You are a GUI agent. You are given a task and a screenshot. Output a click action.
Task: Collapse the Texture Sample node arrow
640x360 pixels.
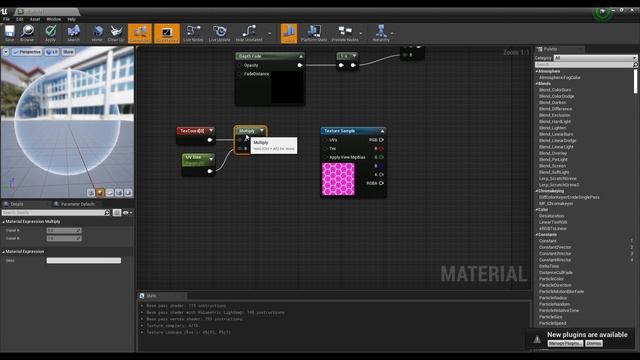click(x=382, y=131)
